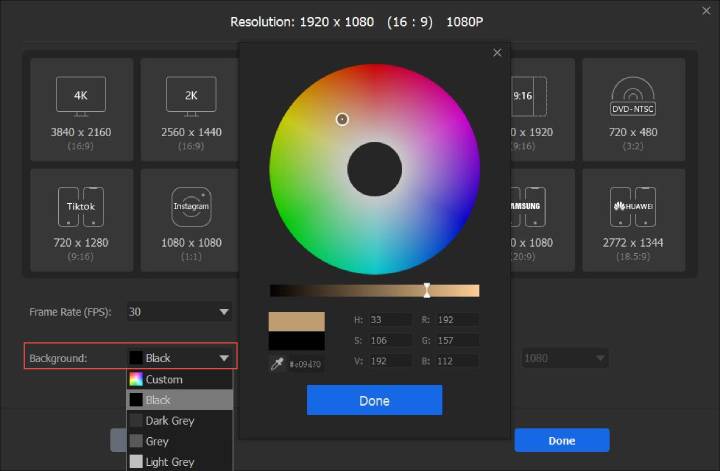Click the hex color code field
This screenshot has height=471, width=720.
click(x=307, y=365)
